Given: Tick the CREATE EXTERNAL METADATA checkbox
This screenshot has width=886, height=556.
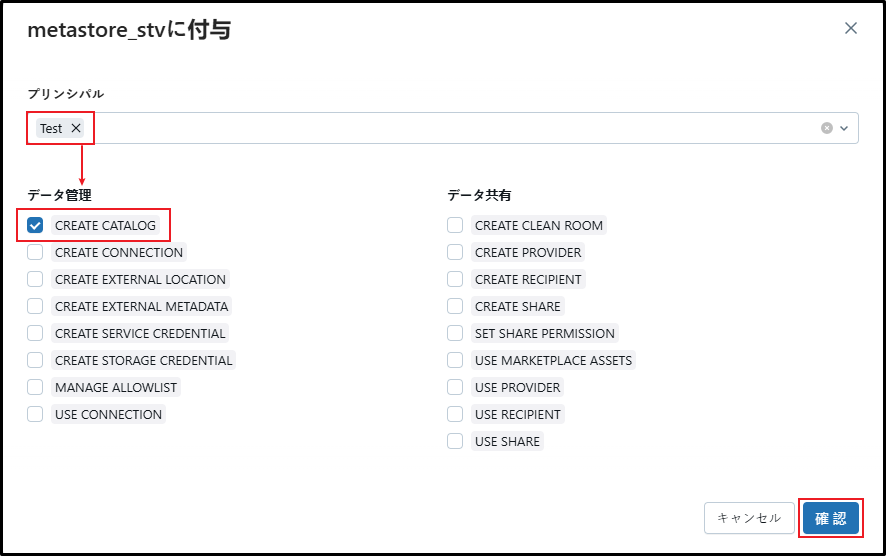Looking at the screenshot, I should (35, 306).
